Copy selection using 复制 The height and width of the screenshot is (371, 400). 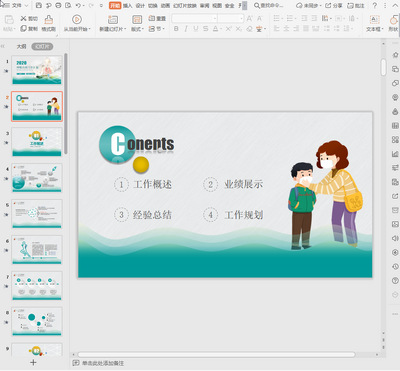pyautogui.click(x=29, y=29)
